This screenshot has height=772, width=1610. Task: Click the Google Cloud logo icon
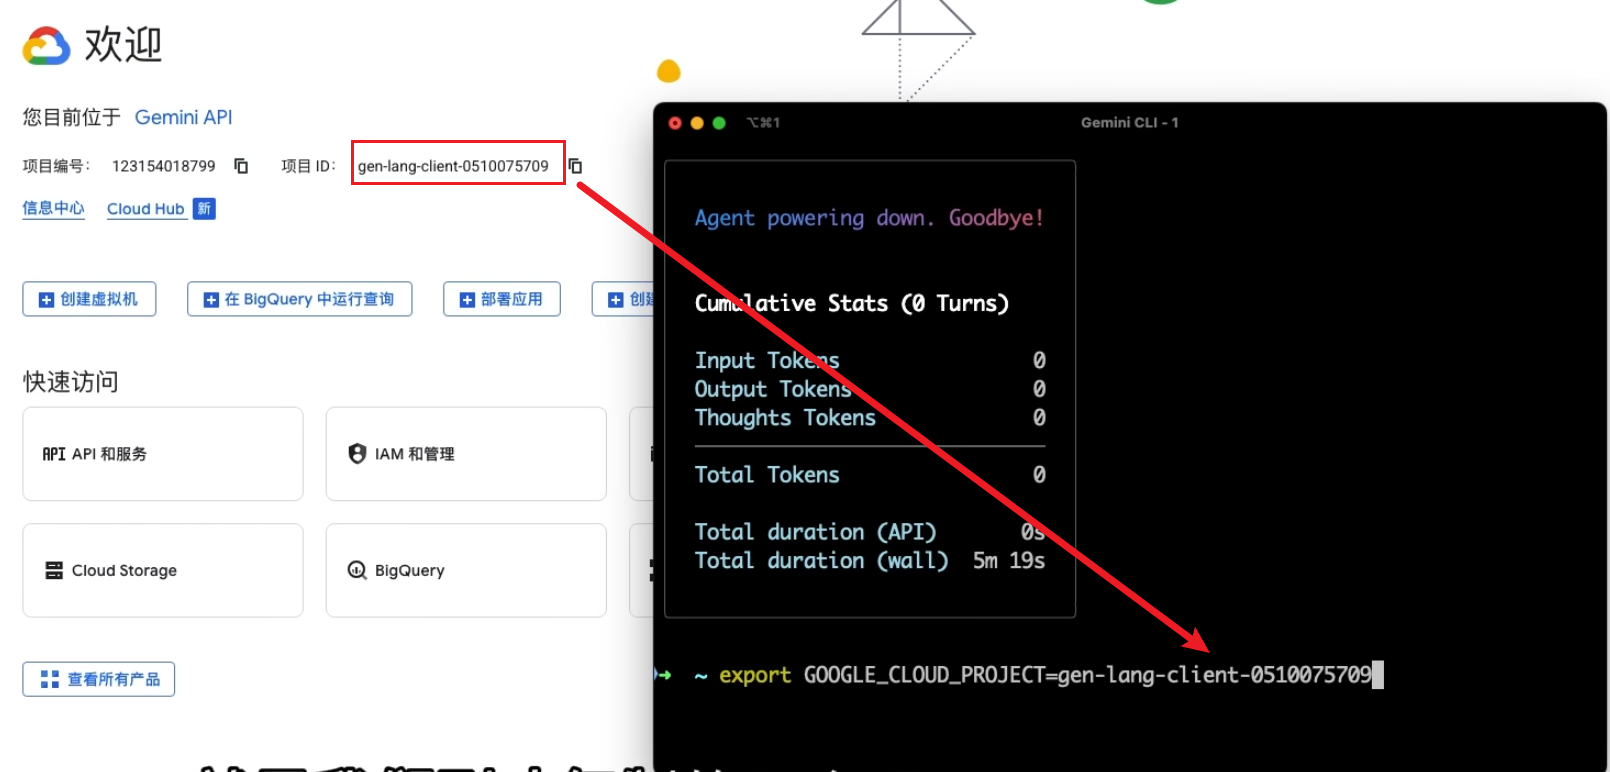tap(47, 46)
